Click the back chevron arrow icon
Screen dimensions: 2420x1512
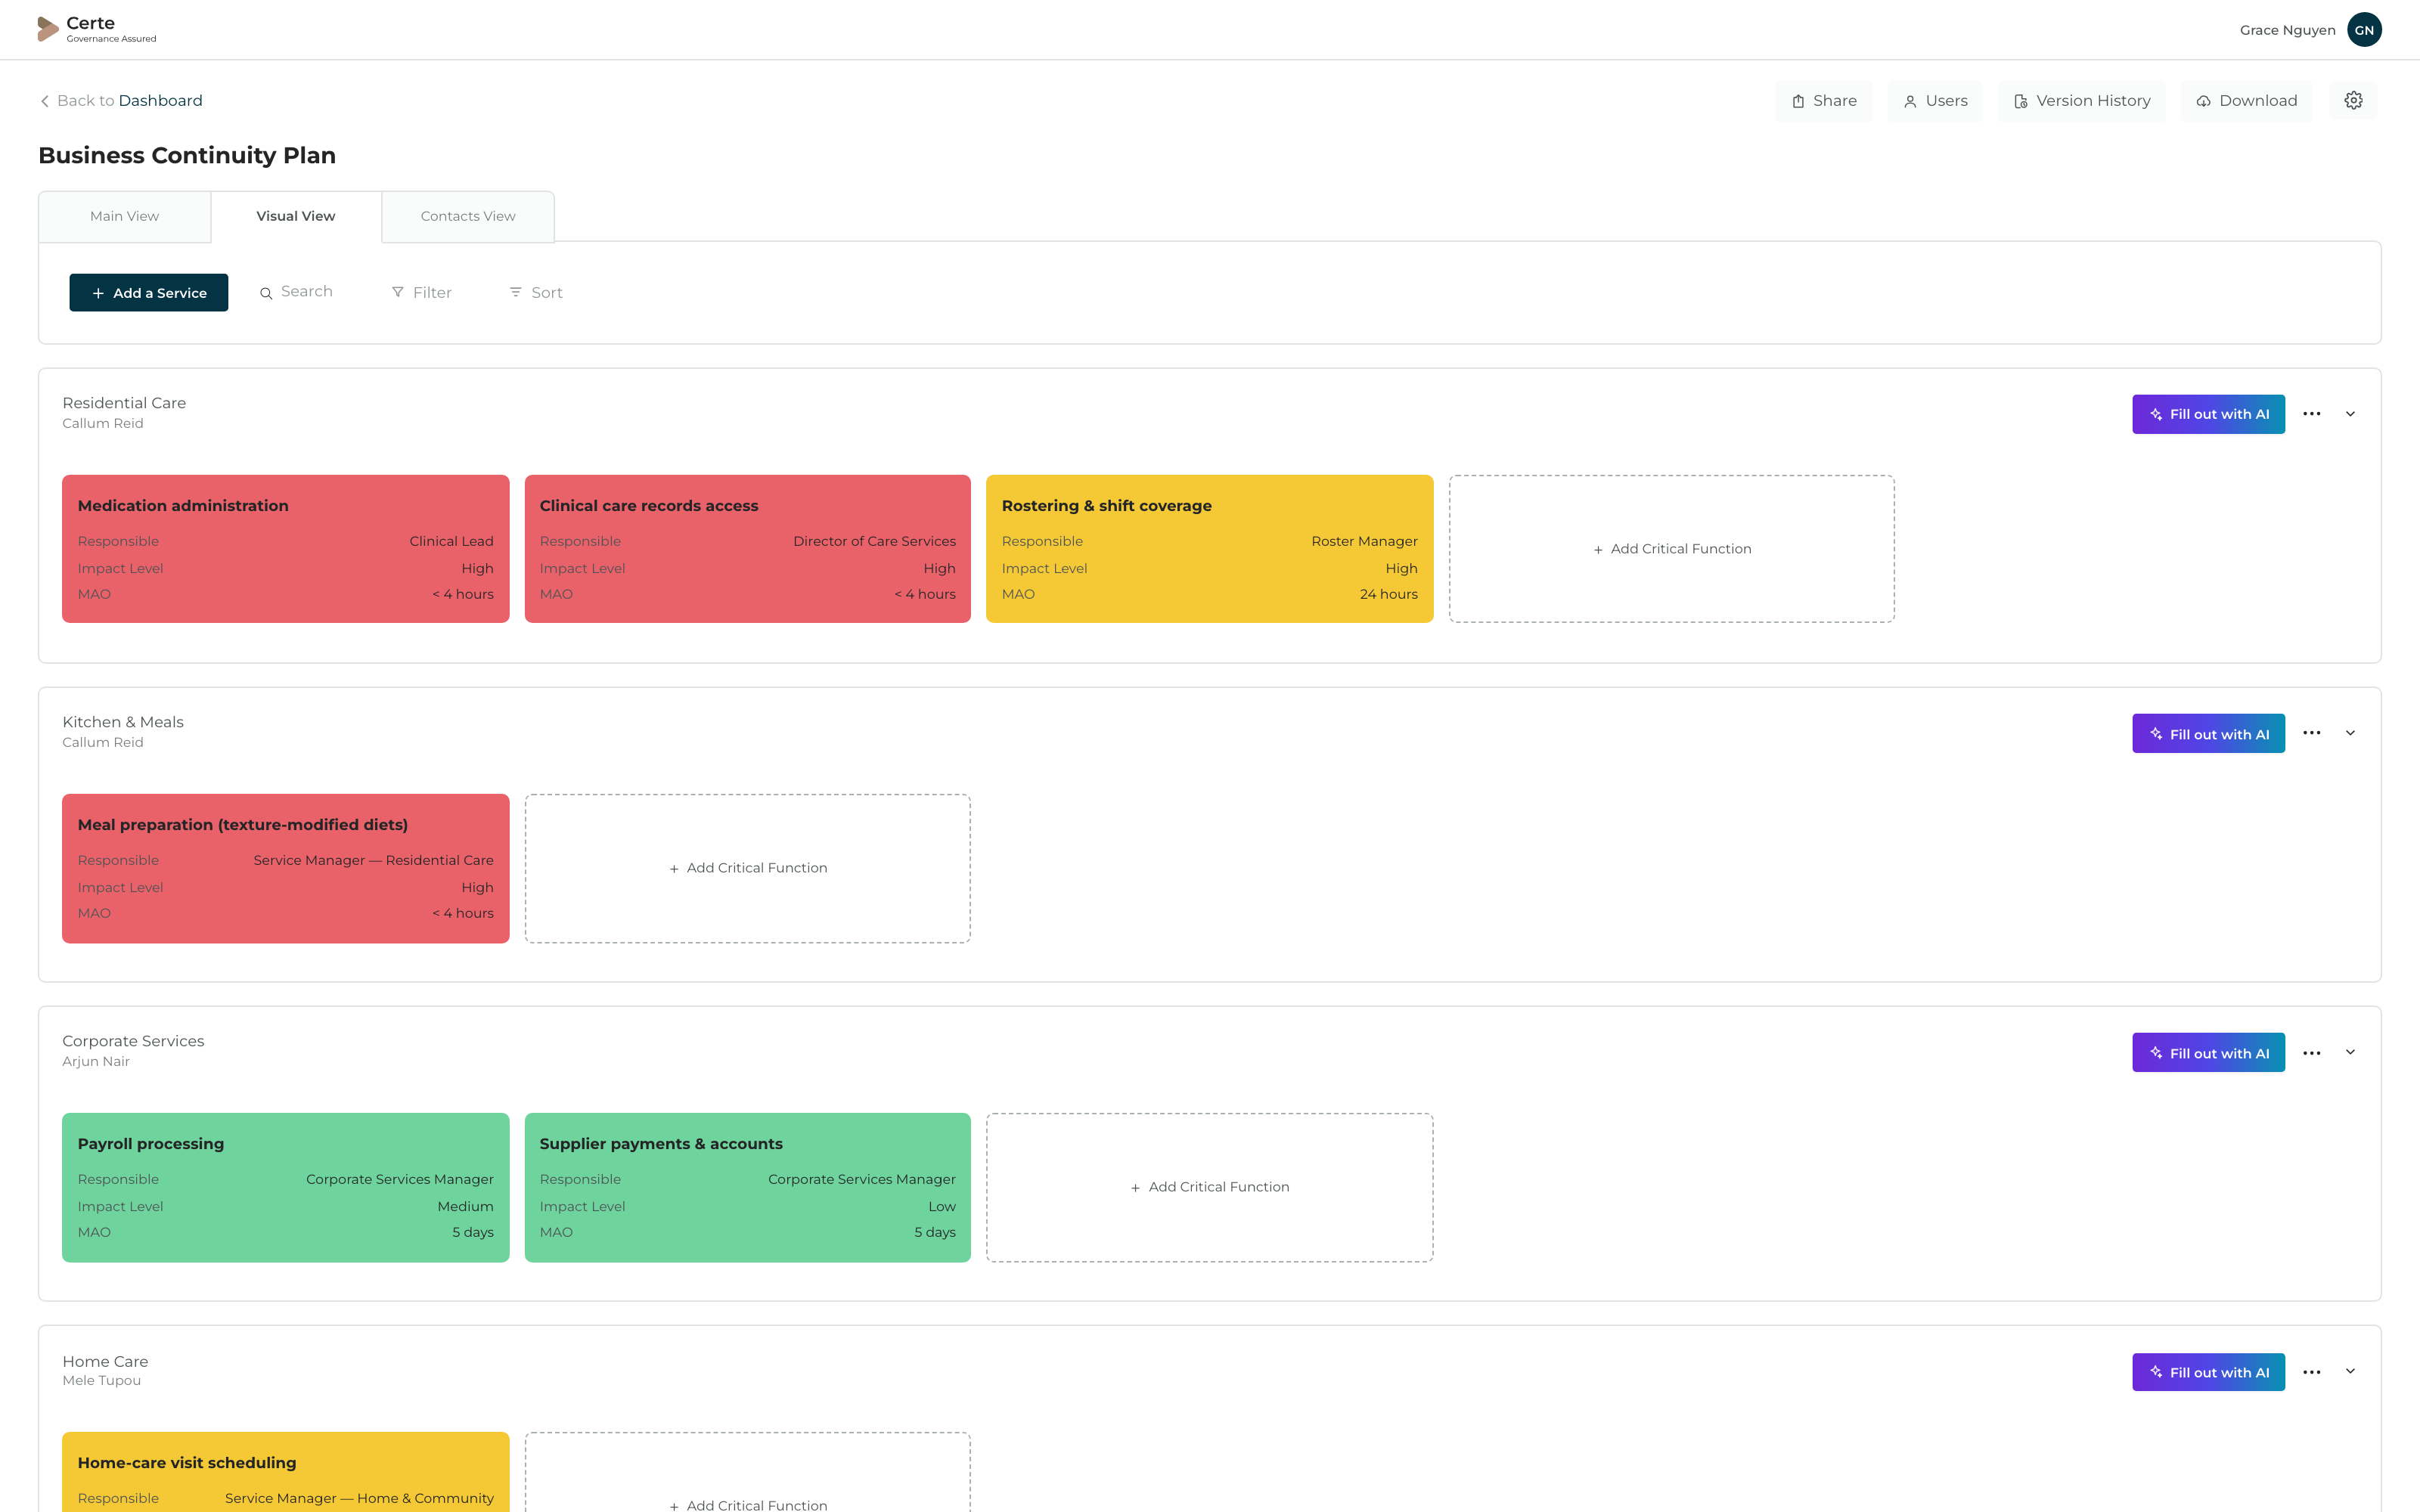(x=45, y=101)
